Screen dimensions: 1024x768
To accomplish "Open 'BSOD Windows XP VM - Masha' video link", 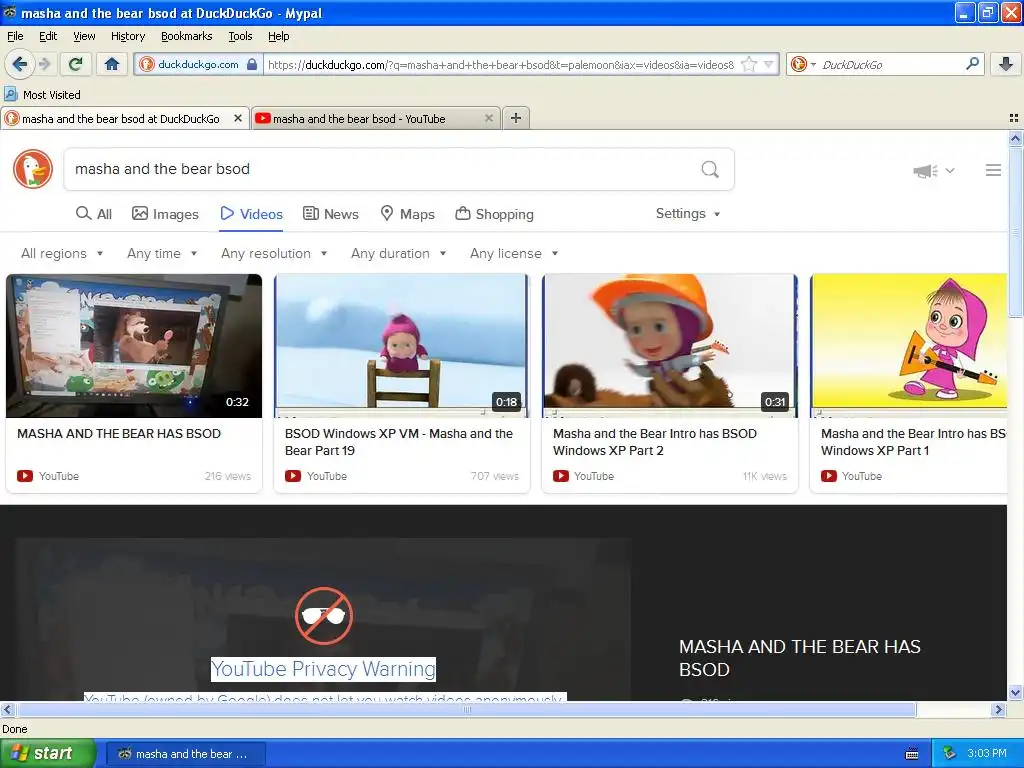I will pyautogui.click(x=399, y=442).
